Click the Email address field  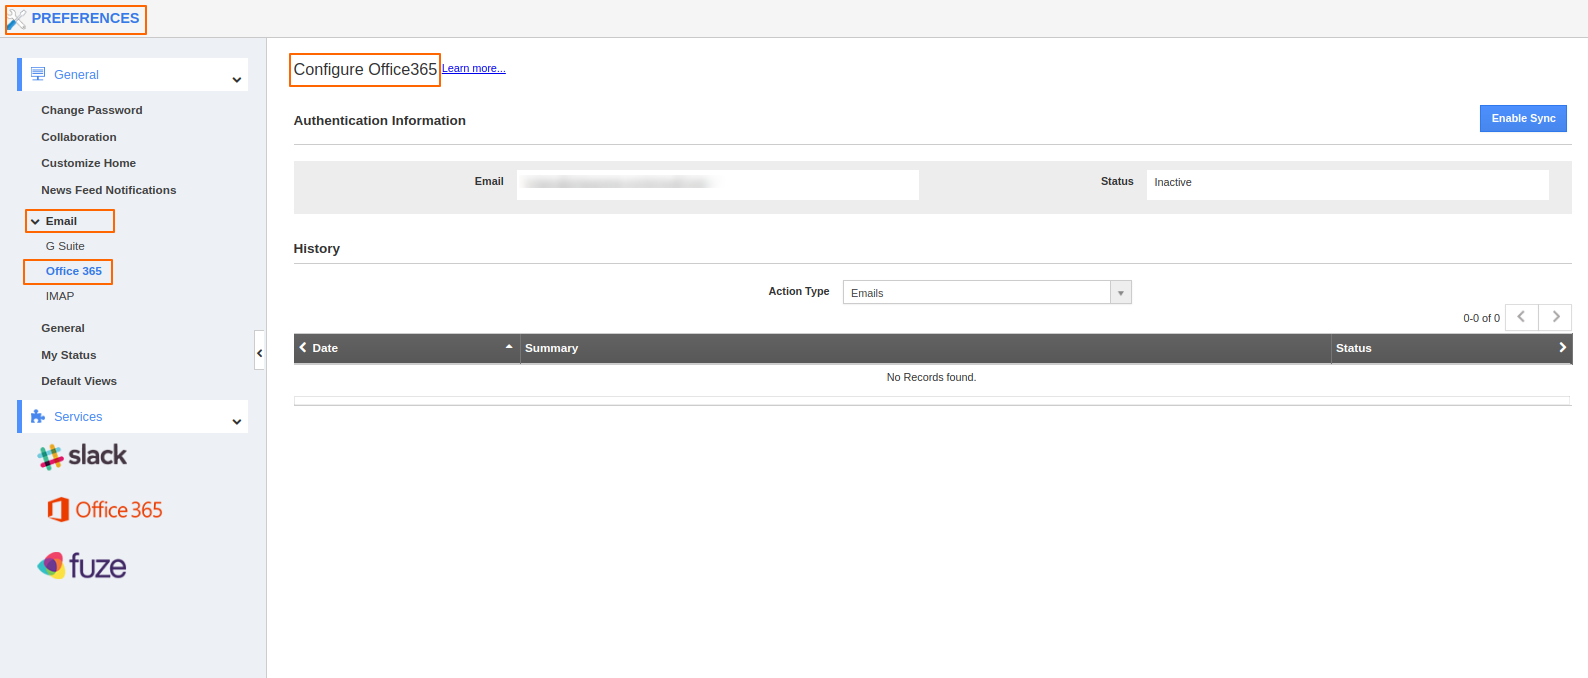718,184
